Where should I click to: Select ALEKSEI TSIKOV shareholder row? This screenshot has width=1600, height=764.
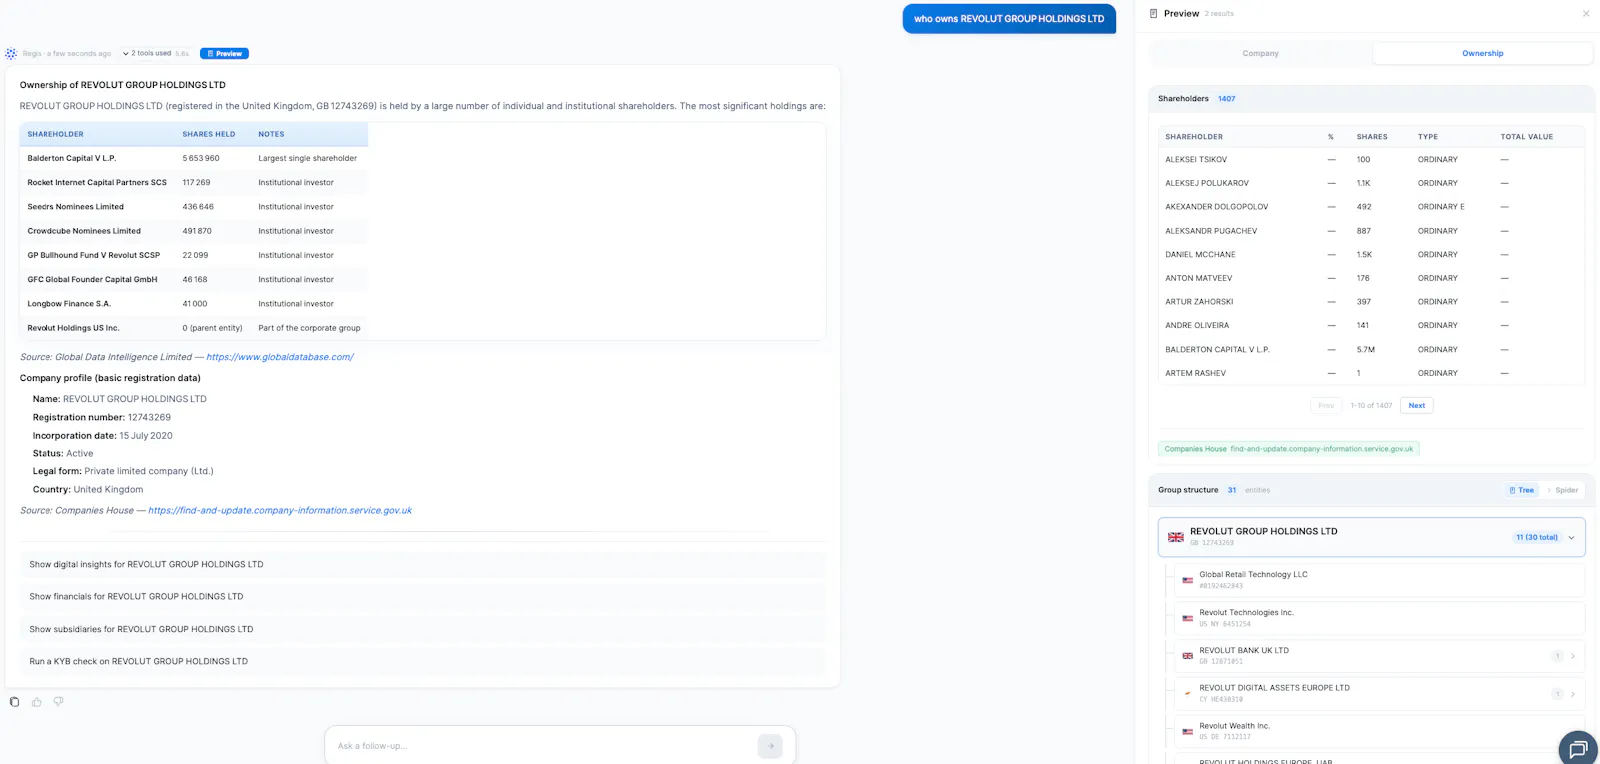click(x=1371, y=160)
